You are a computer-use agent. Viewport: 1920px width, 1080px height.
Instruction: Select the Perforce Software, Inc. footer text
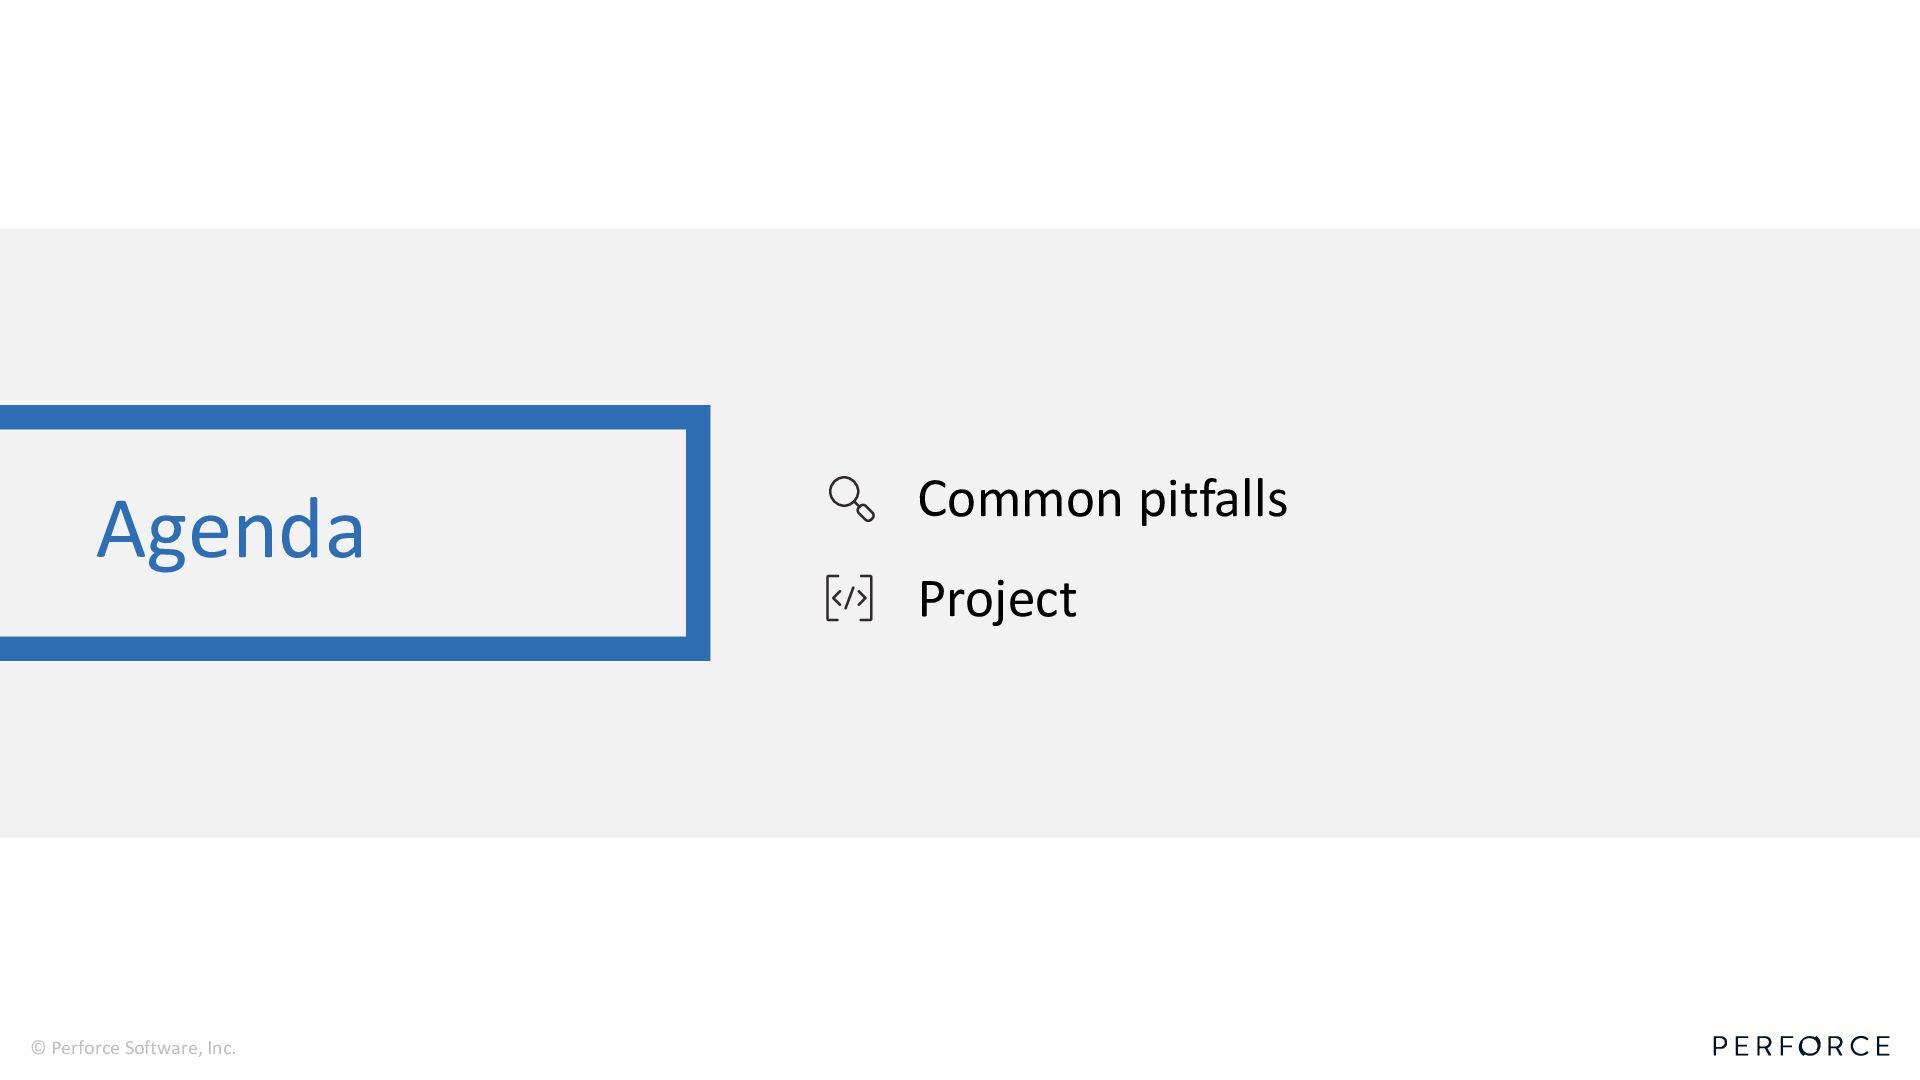[x=143, y=1048]
